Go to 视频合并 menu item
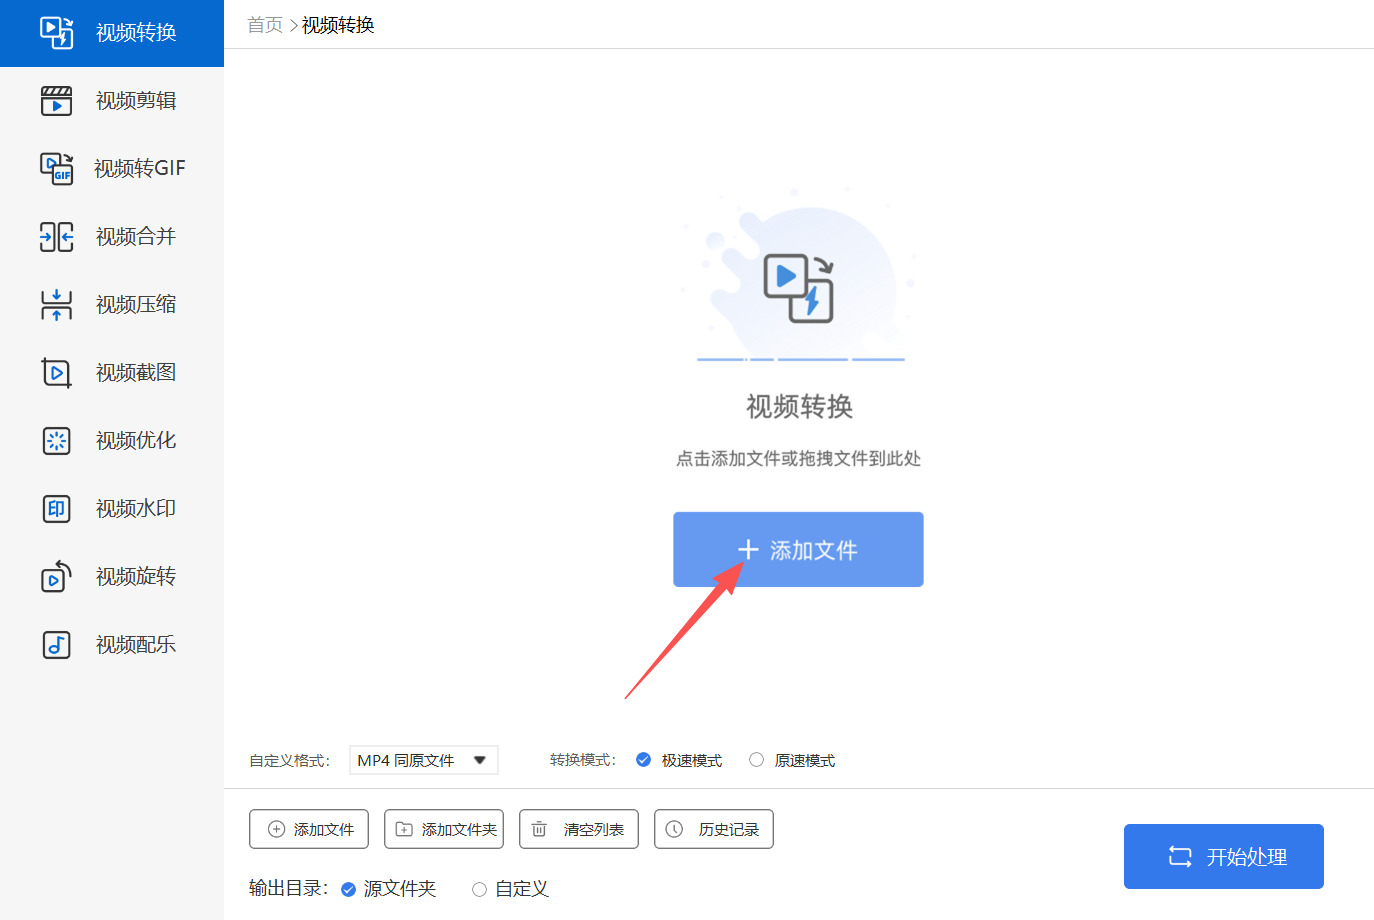Screen dimensions: 1374x920 coord(112,236)
